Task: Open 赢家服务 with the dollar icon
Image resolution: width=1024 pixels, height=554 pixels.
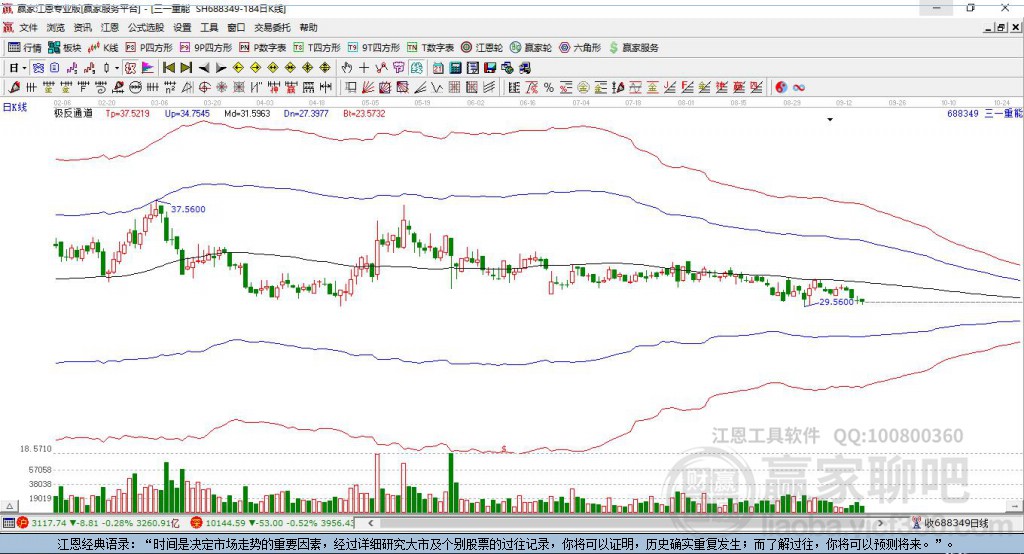Action: tap(634, 48)
